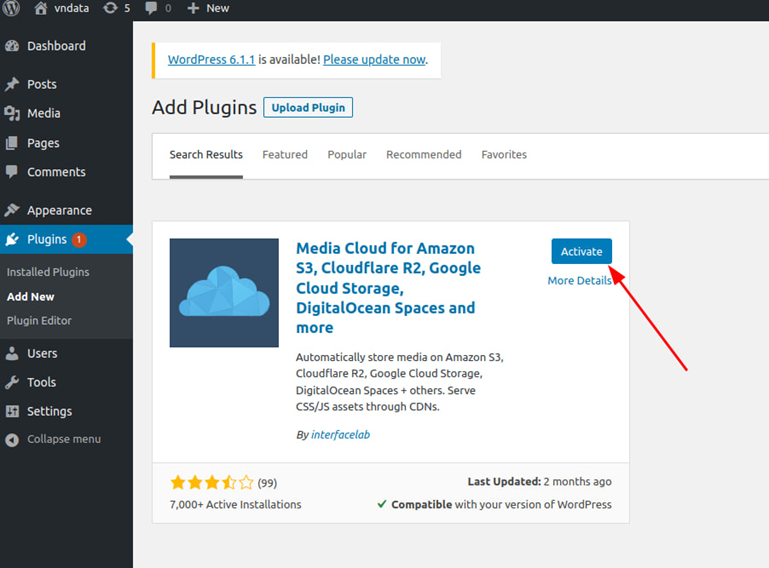Open Installed Plugins submenu item
The height and width of the screenshot is (568, 769).
click(48, 272)
